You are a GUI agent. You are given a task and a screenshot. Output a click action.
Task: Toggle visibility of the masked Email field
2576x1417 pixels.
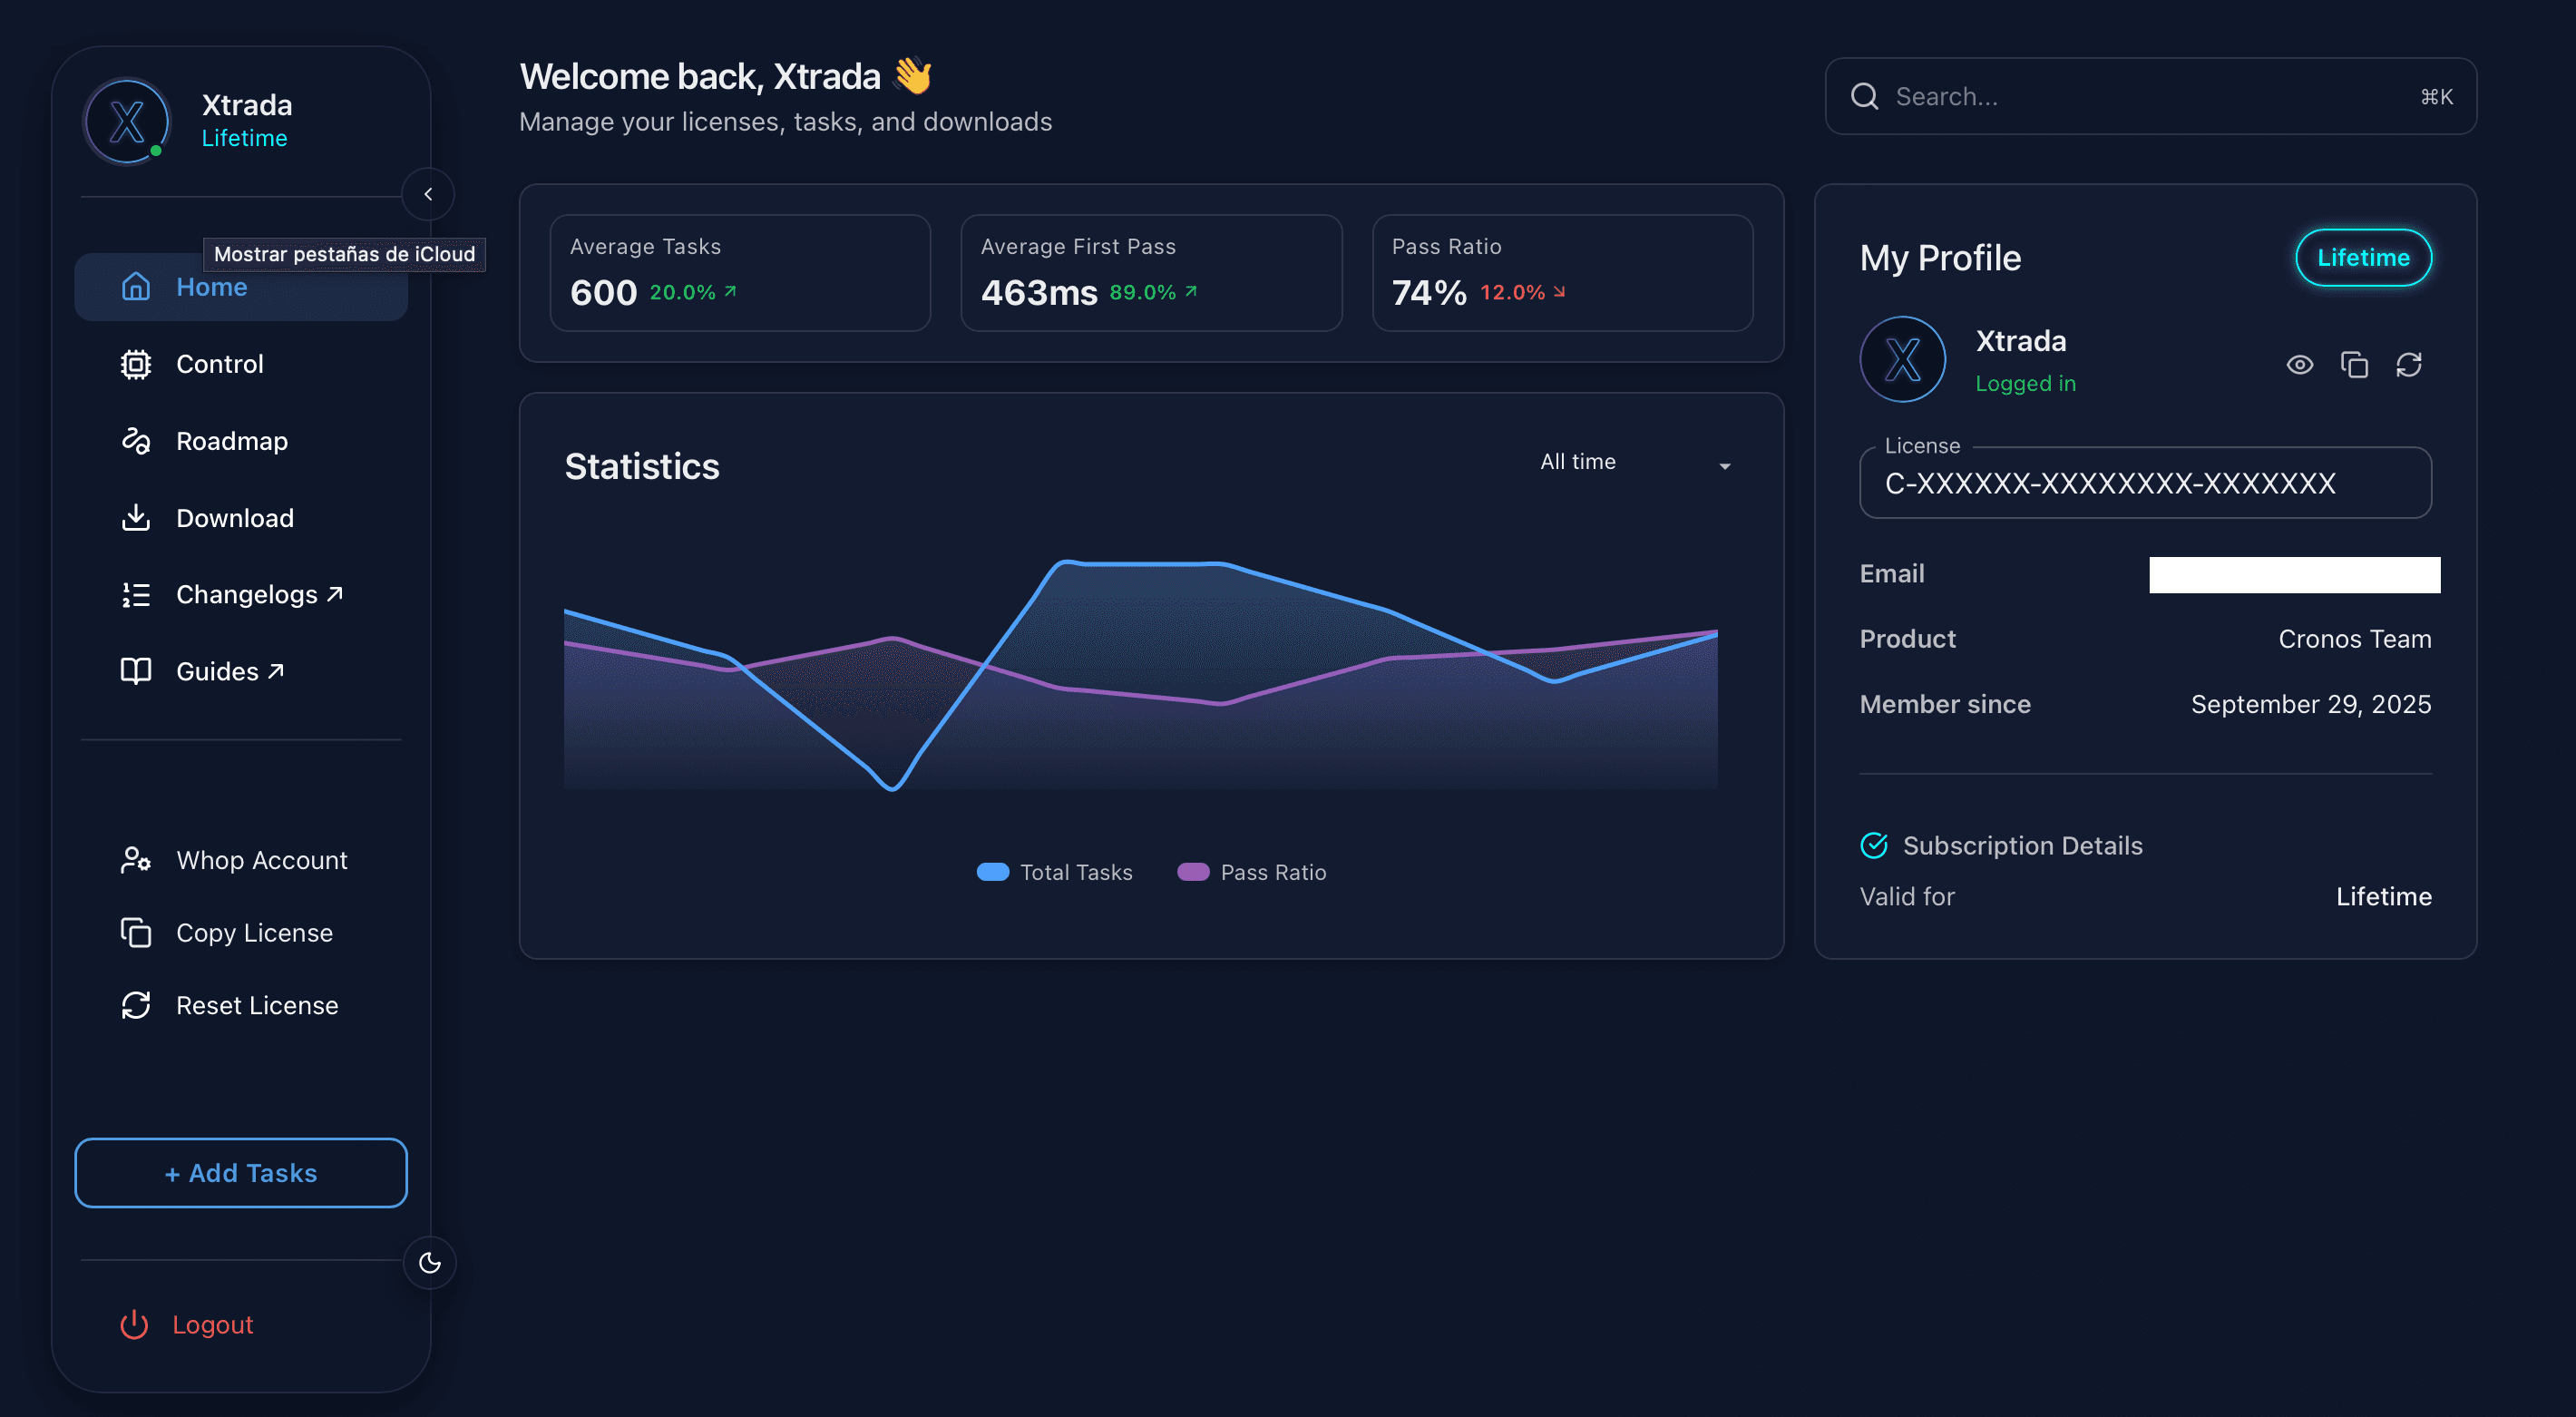(x=2294, y=574)
